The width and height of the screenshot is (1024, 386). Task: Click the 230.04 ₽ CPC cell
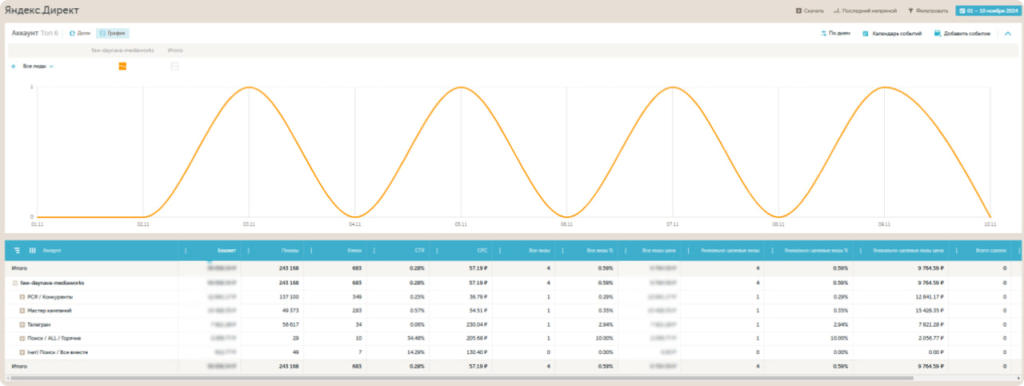point(477,324)
